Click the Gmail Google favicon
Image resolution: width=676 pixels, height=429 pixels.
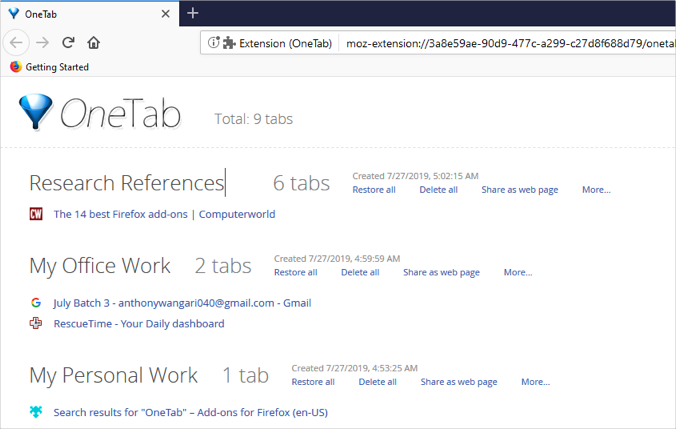tap(36, 303)
